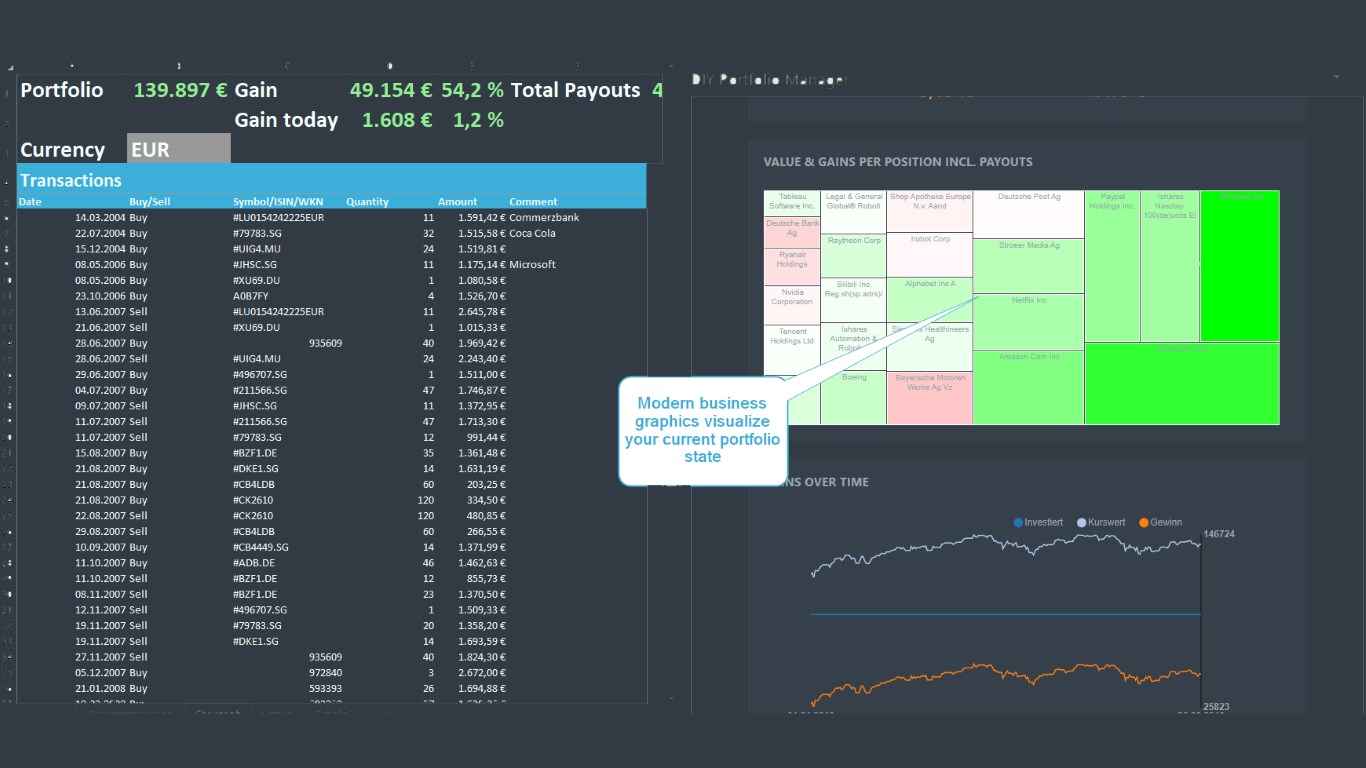Click the Netflix Inc treemap tile
This screenshot has width=1366, height=768.
[1028, 320]
